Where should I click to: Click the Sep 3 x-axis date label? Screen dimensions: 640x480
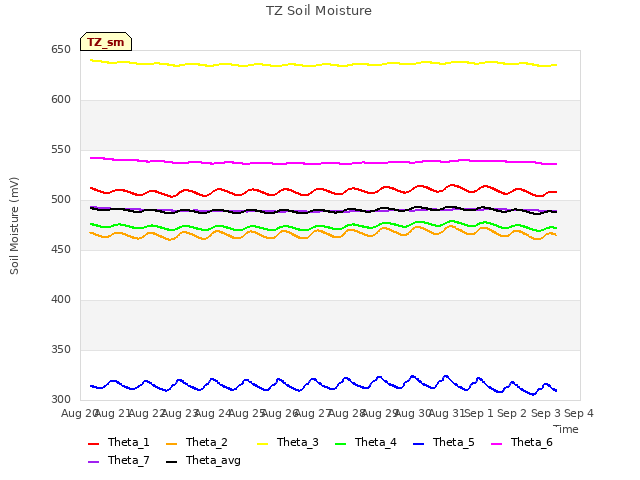(x=545, y=413)
